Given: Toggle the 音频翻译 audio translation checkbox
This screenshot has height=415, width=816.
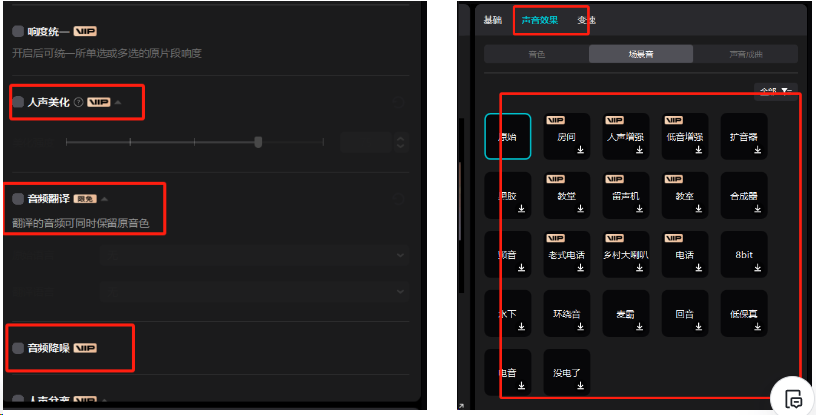Looking at the screenshot, I should (18, 199).
